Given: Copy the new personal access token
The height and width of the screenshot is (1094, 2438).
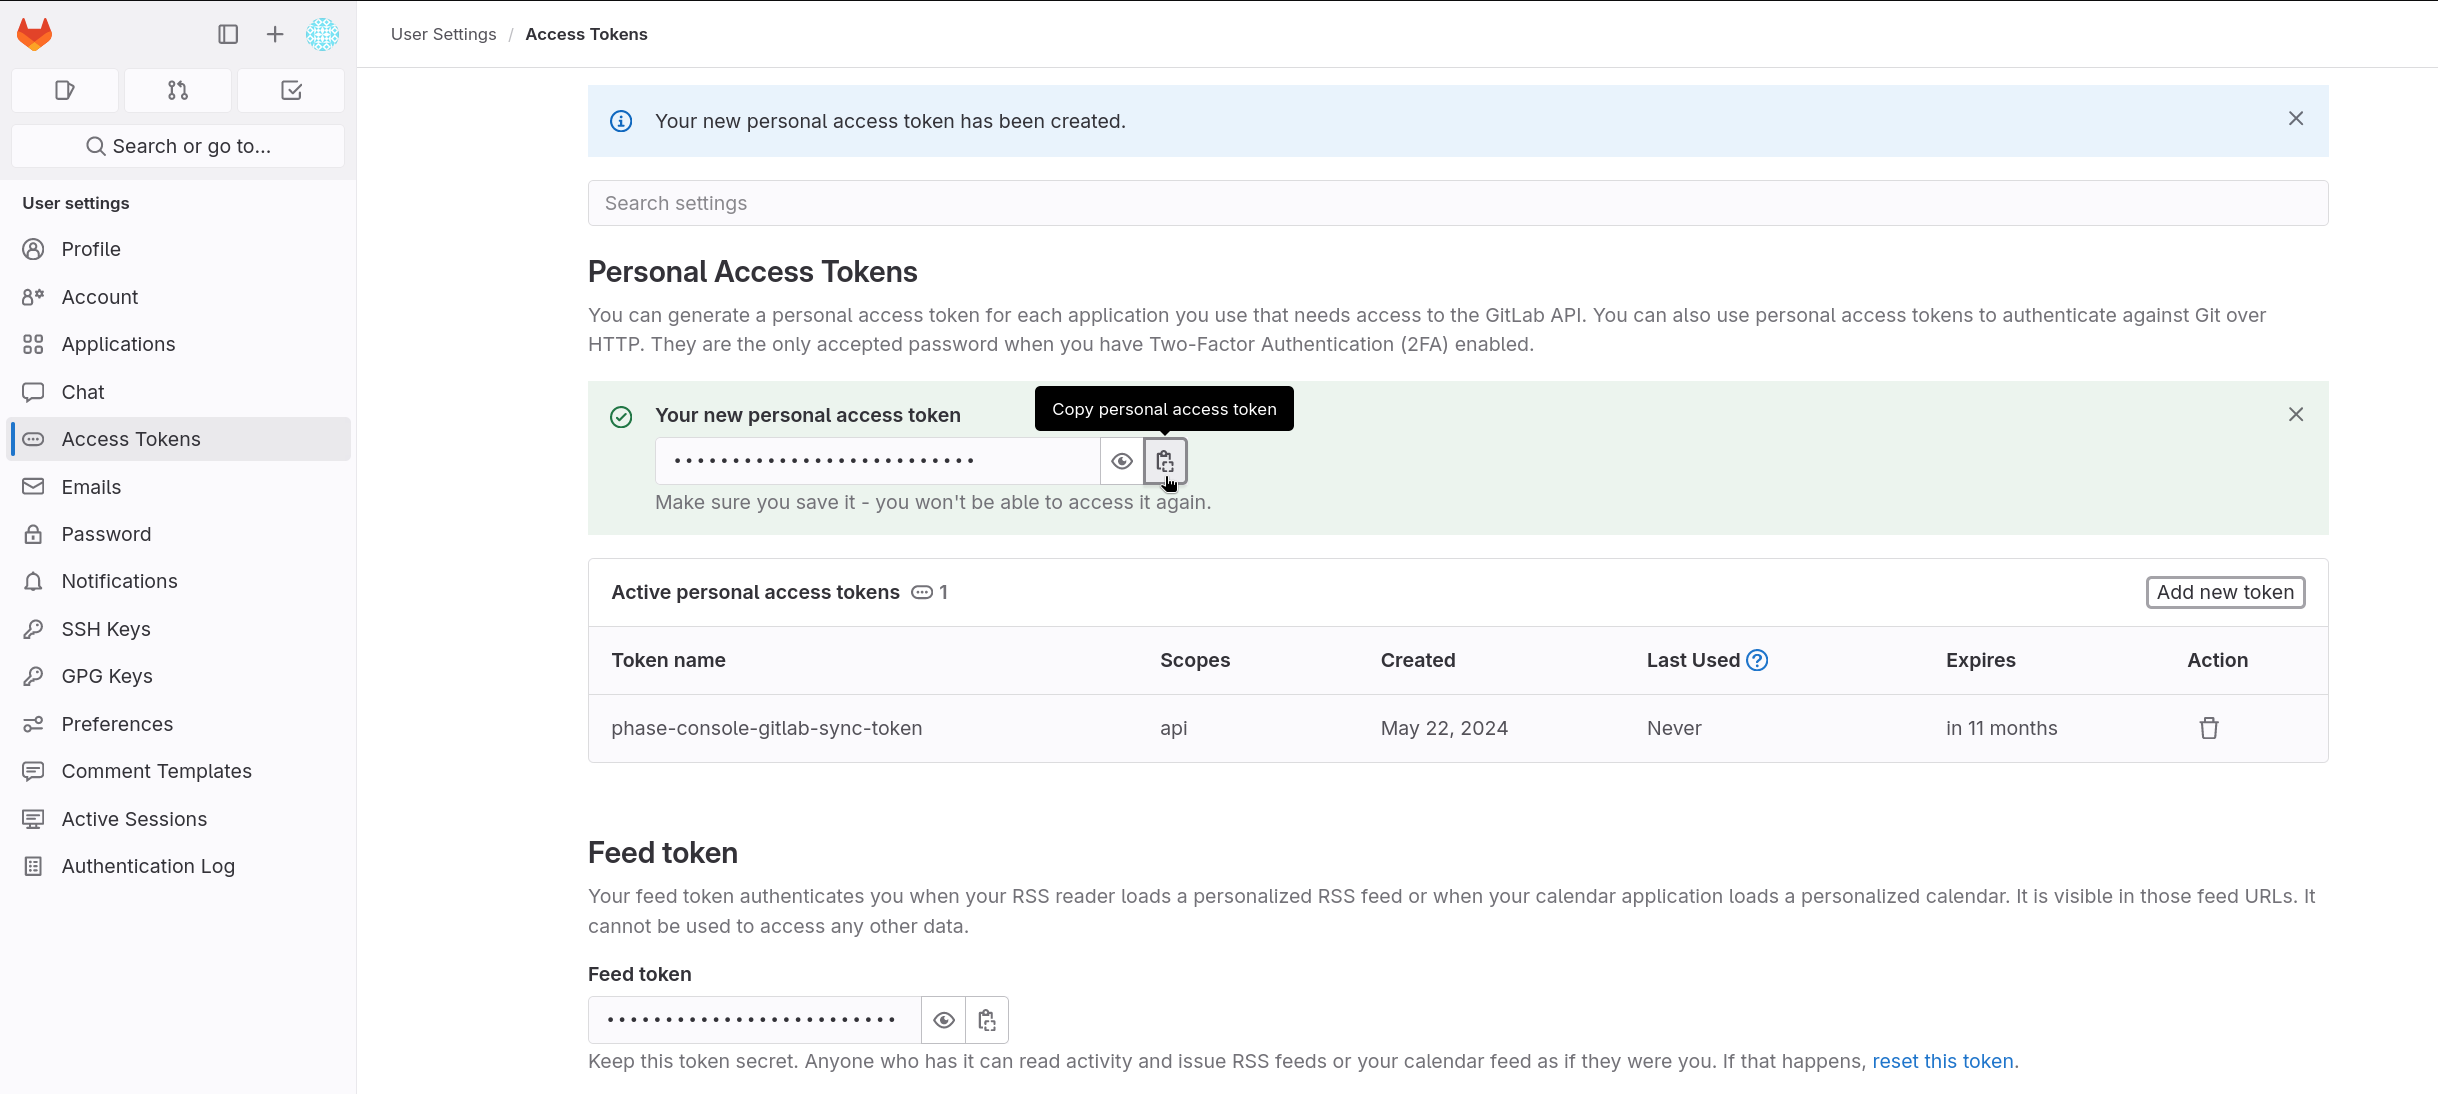Looking at the screenshot, I should 1163,461.
